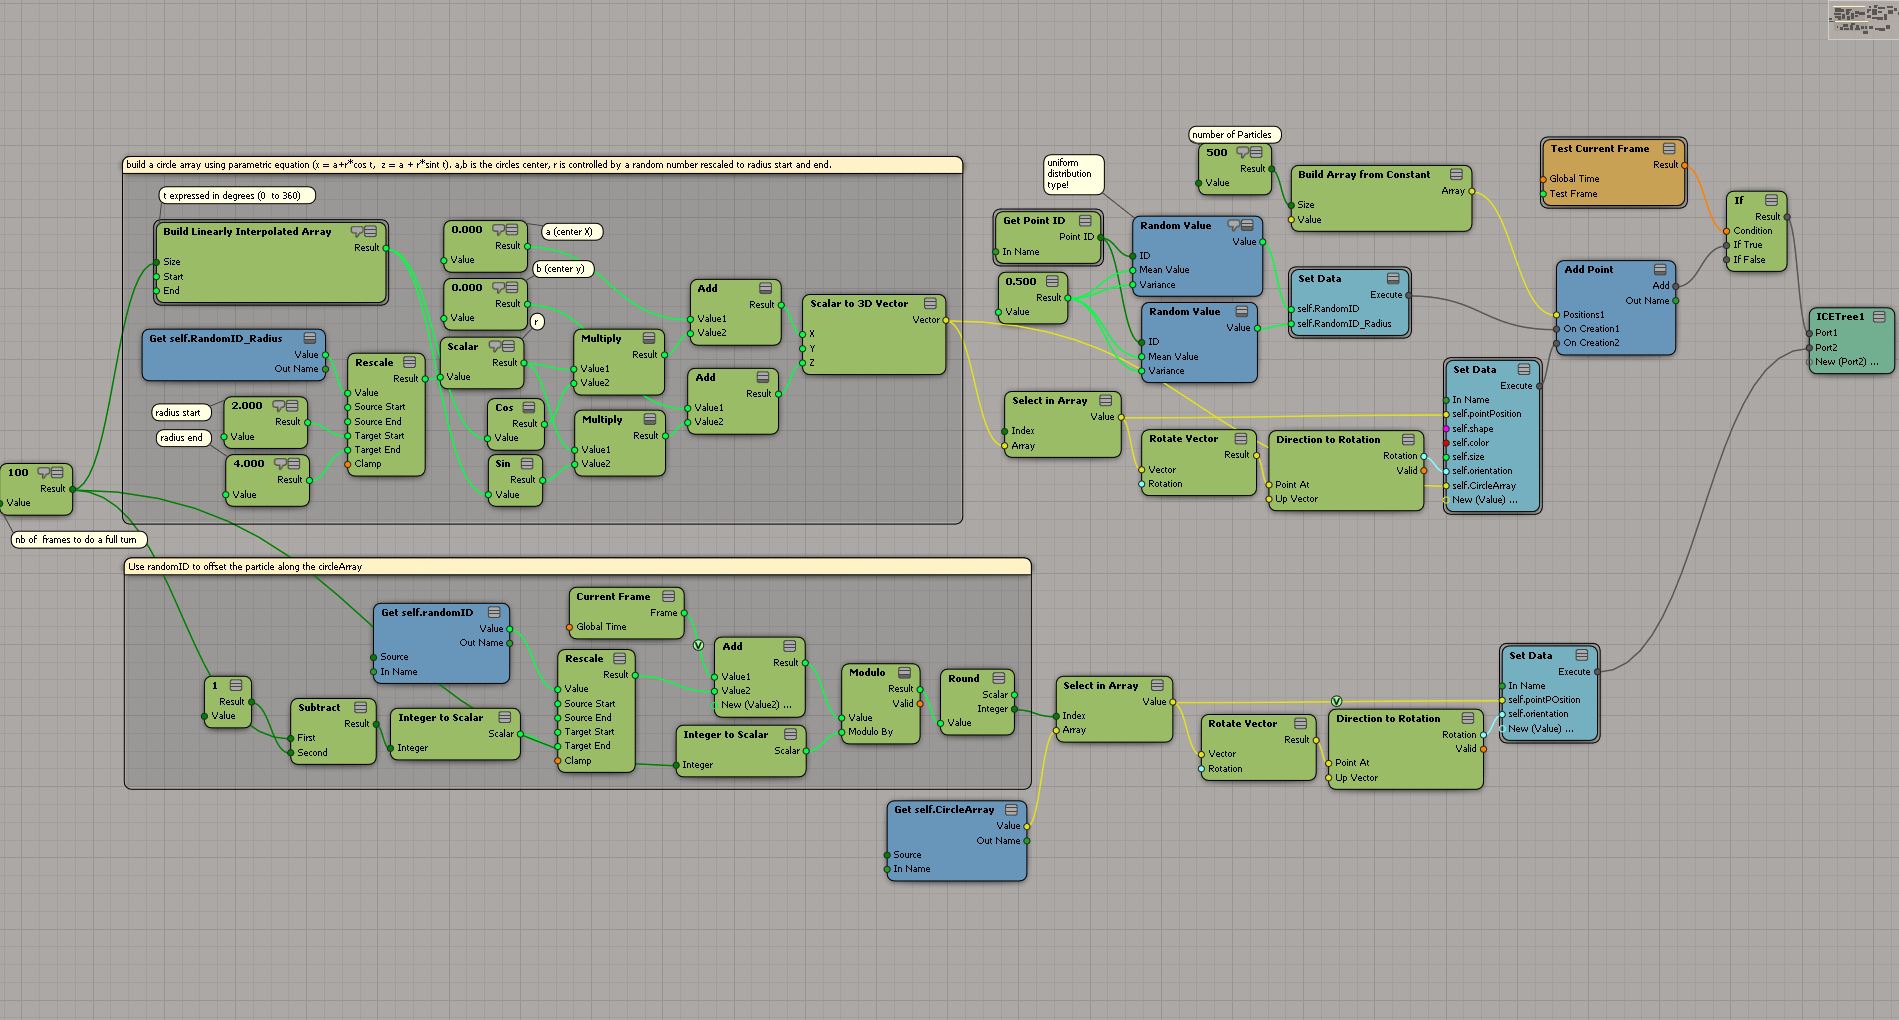The width and height of the screenshot is (1899, 1020).
Task: Collapse the ICETree1 node
Action: click(1879, 316)
